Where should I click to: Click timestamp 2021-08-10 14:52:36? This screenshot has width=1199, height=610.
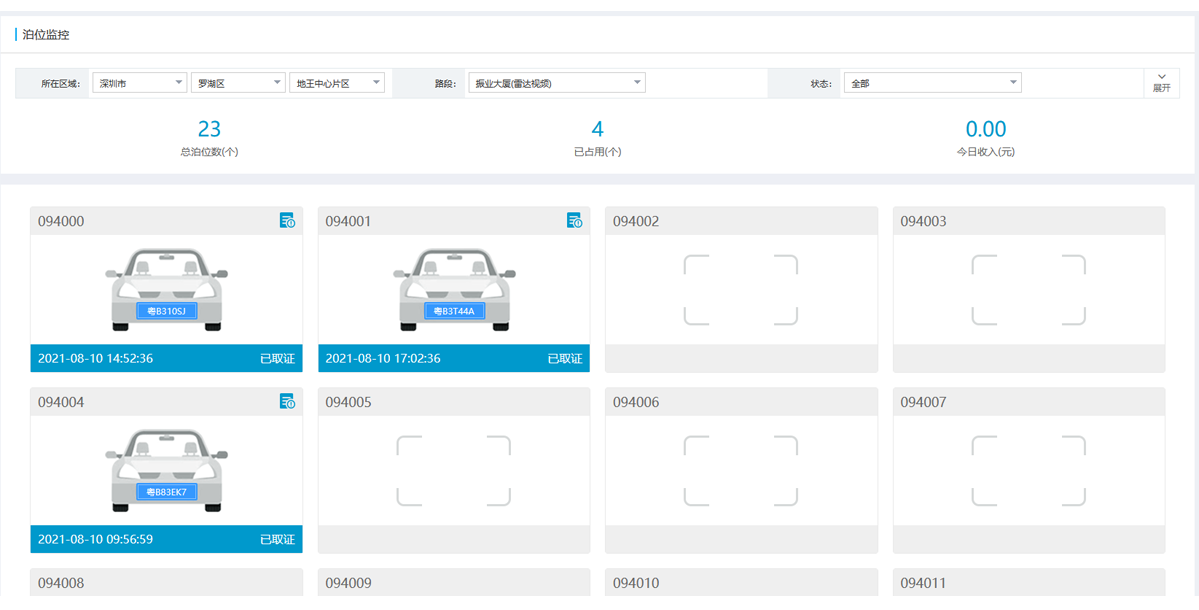point(96,359)
